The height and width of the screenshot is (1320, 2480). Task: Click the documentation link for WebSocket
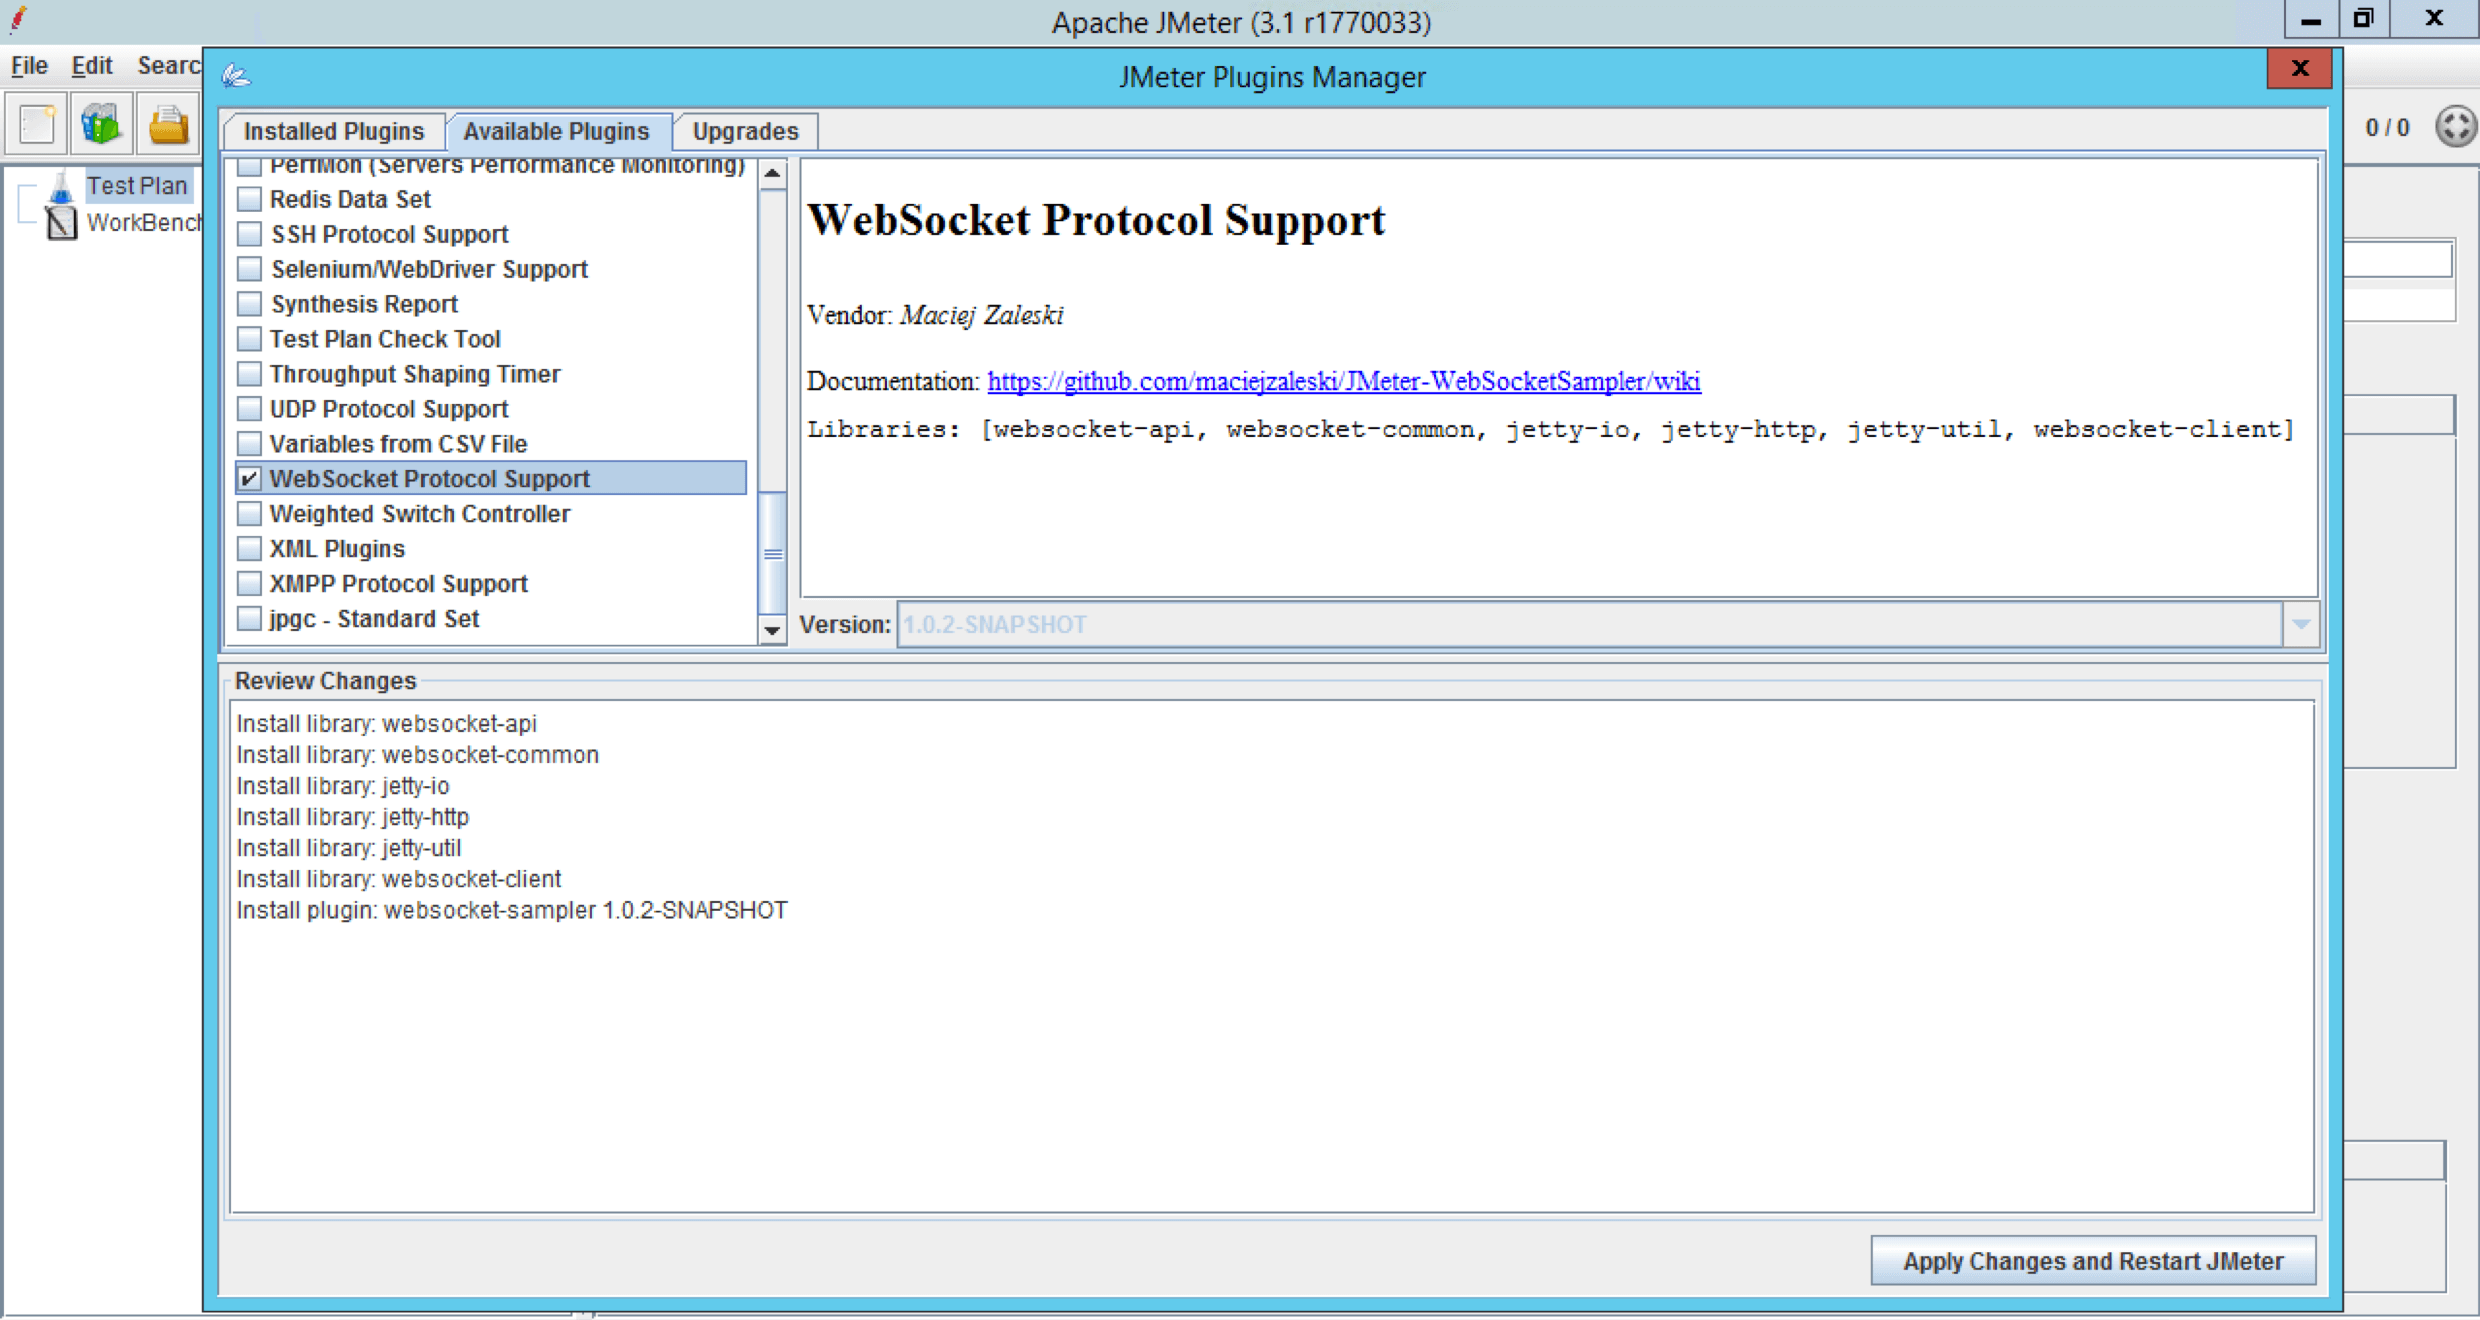(1343, 380)
